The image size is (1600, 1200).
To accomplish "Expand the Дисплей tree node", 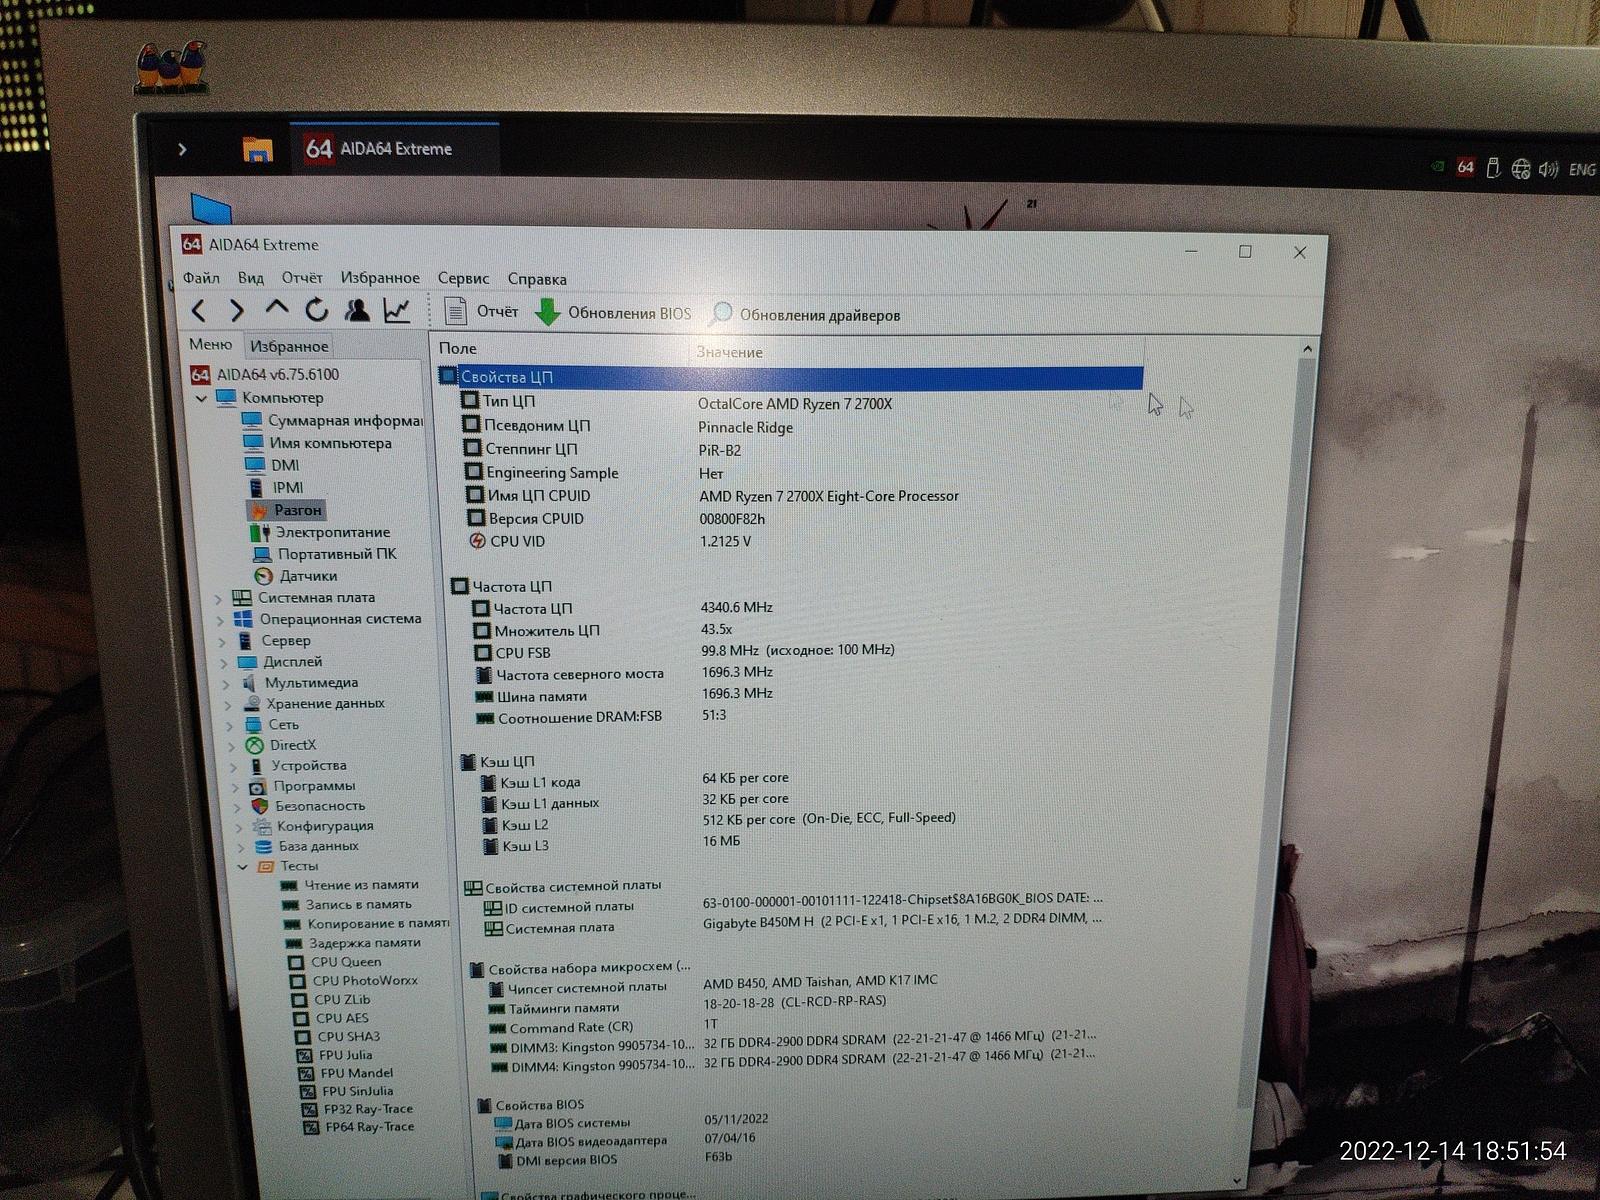I will 225,662.
